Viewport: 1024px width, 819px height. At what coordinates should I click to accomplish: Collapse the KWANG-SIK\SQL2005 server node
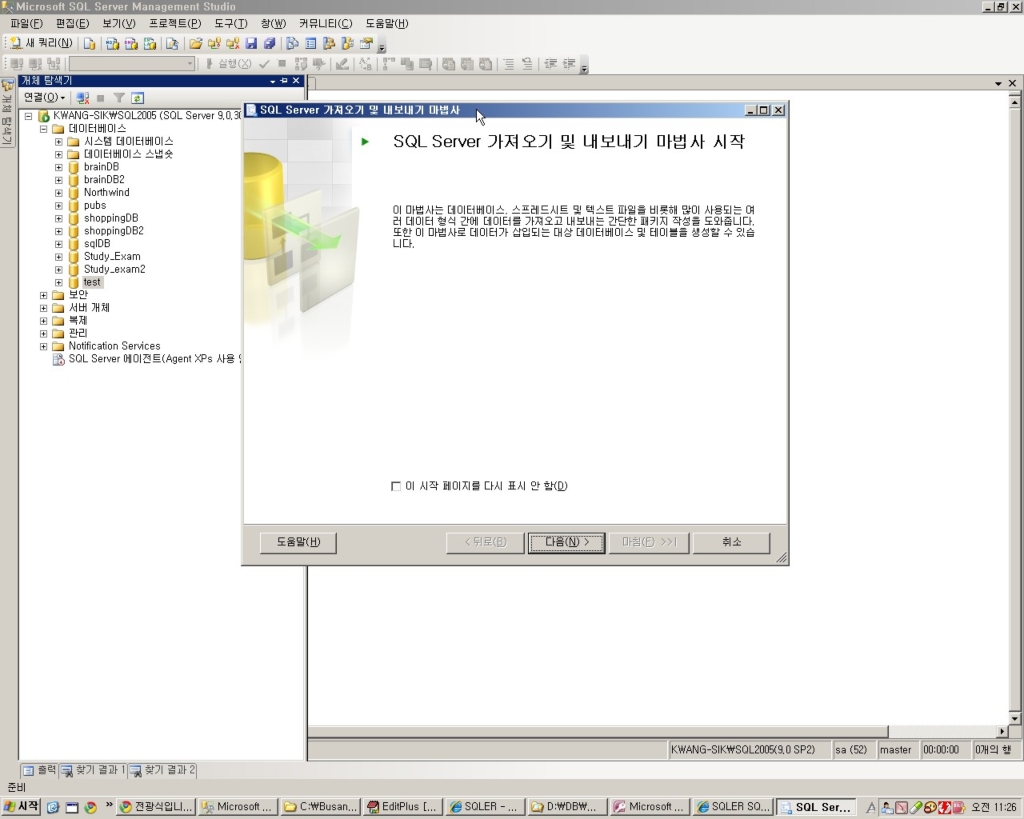pos(28,116)
